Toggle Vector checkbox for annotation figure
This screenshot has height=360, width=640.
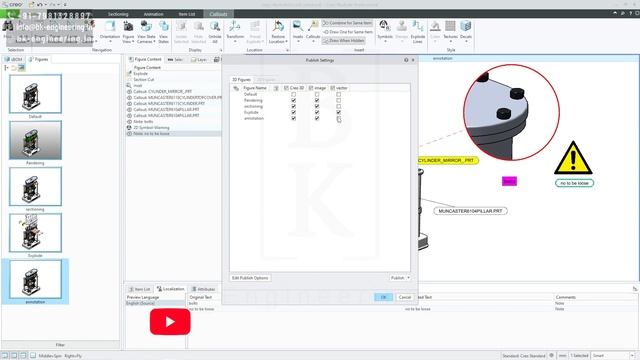coord(338,118)
